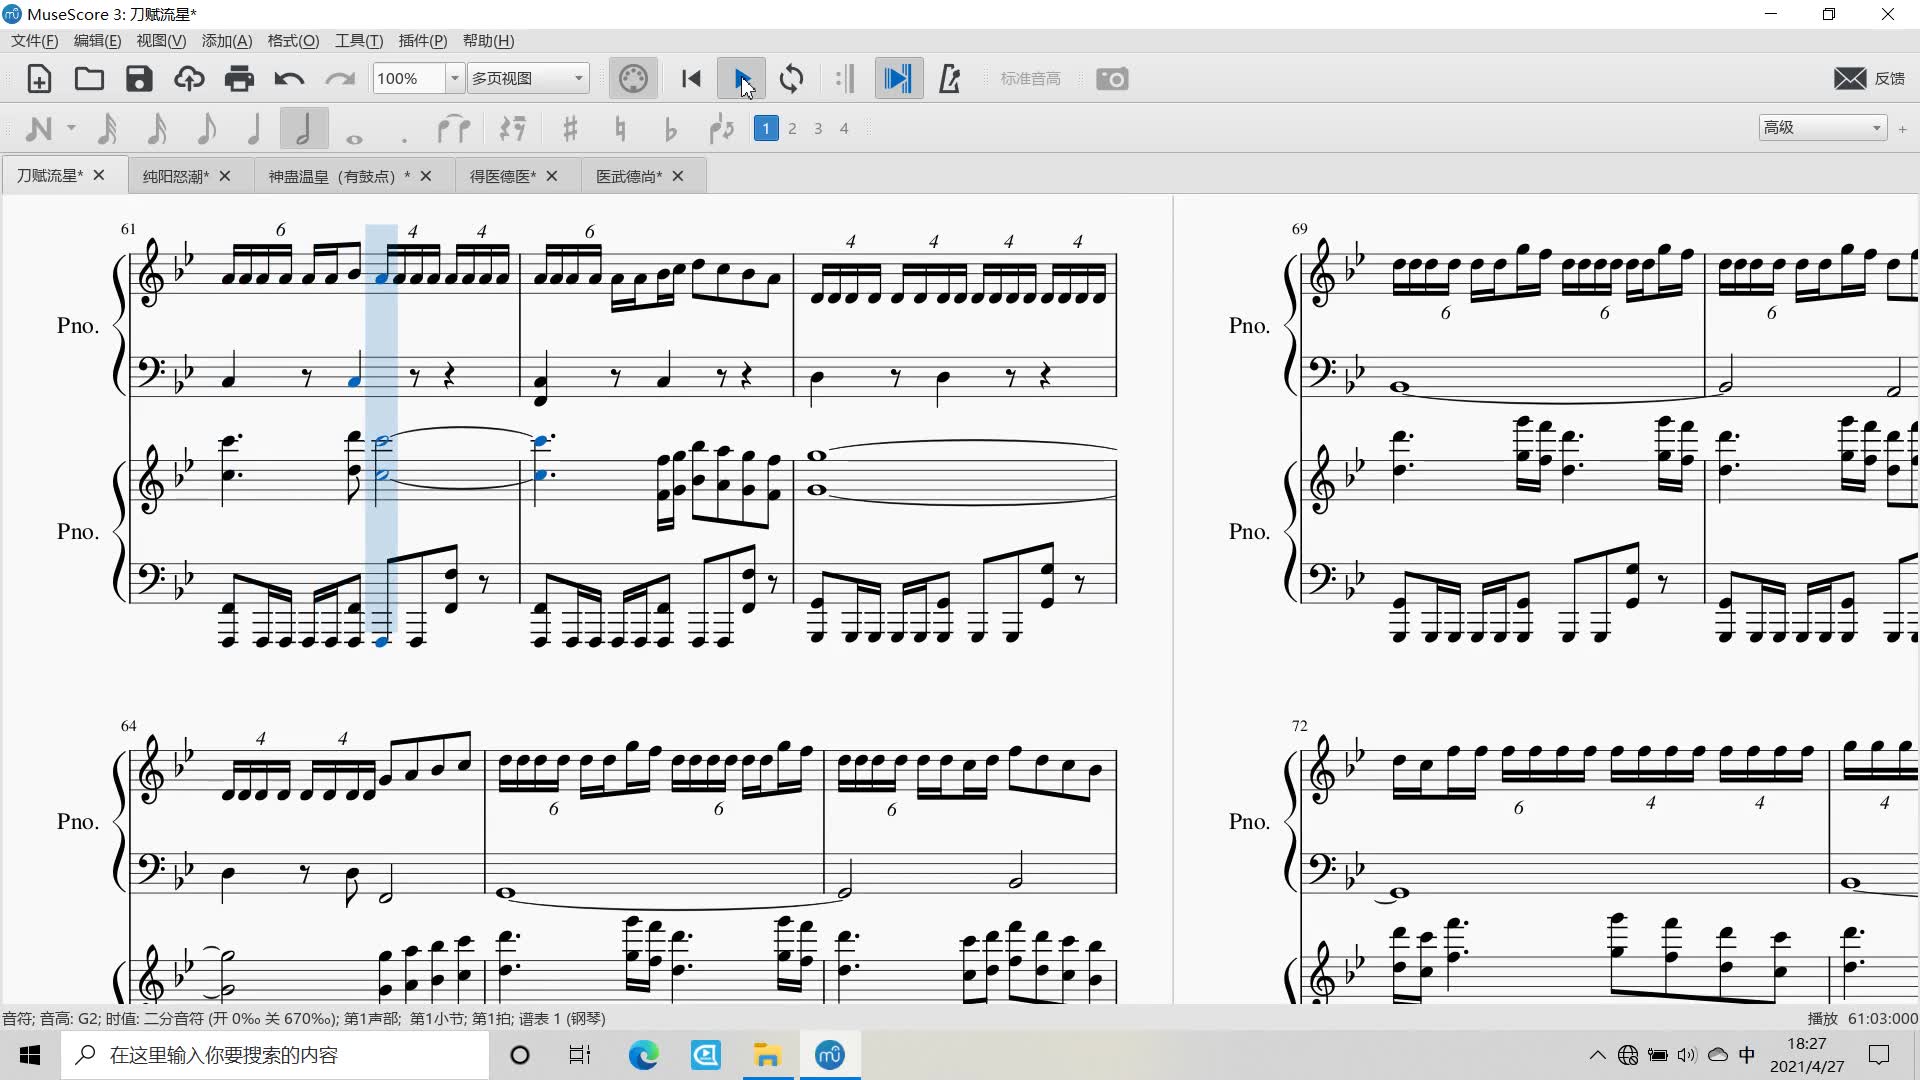Create a new score
1920x1080 pixels.
(x=39, y=79)
